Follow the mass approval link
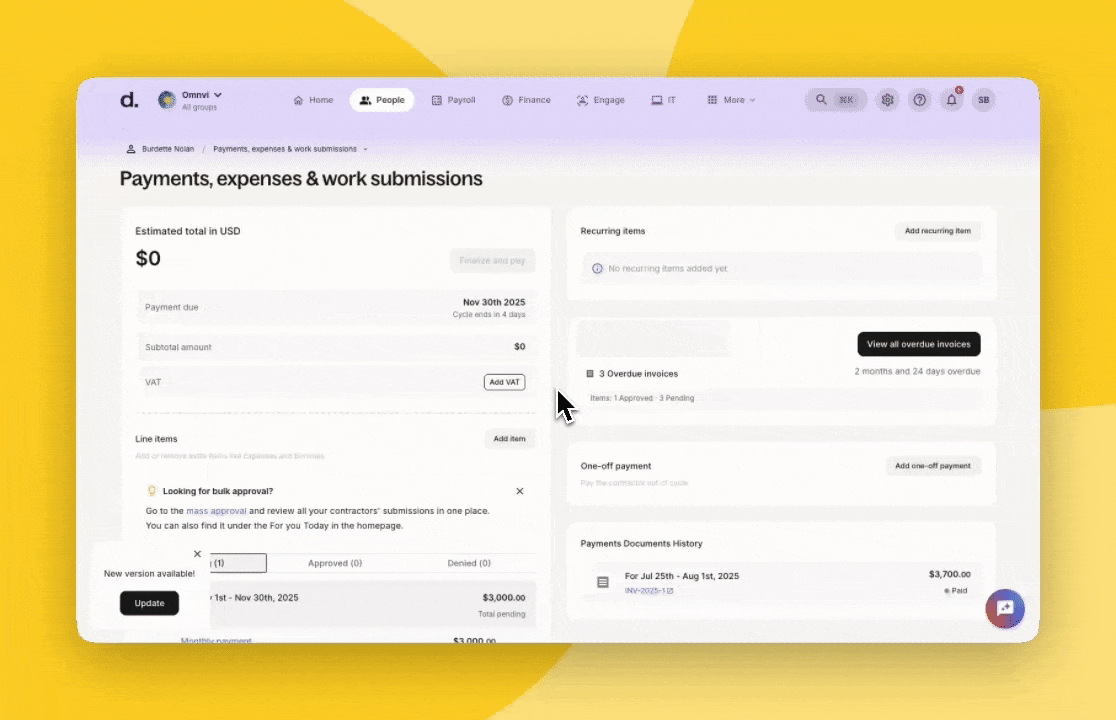Viewport: 1116px width, 720px height. 216,511
